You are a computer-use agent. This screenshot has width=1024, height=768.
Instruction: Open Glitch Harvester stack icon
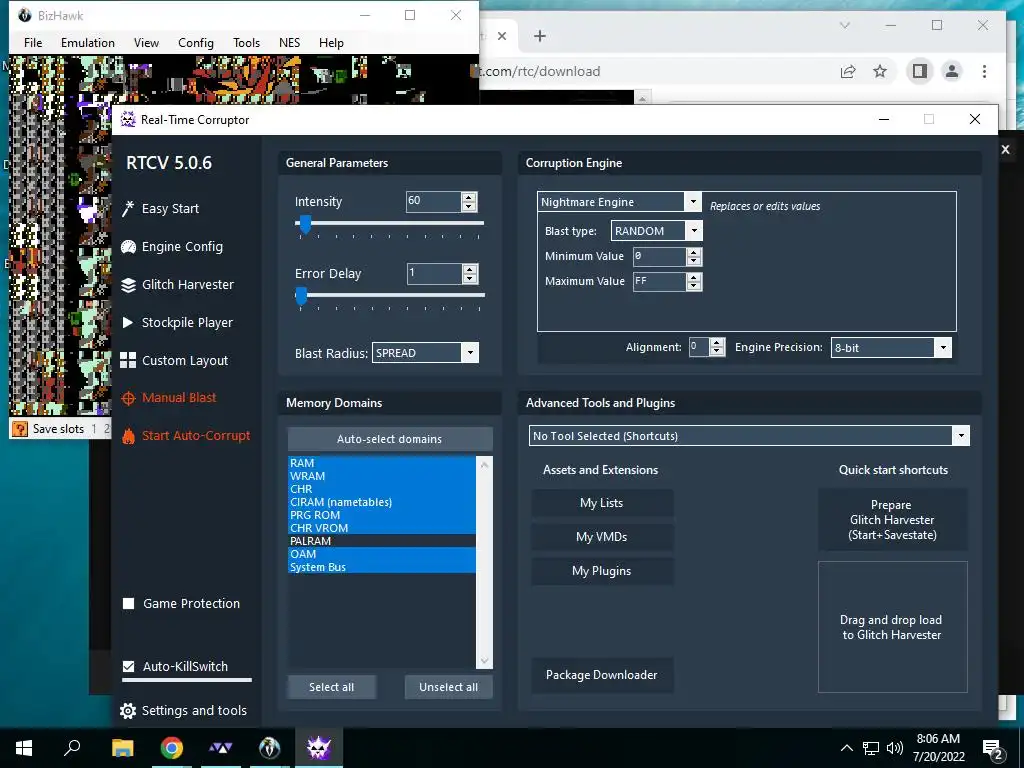click(x=129, y=285)
